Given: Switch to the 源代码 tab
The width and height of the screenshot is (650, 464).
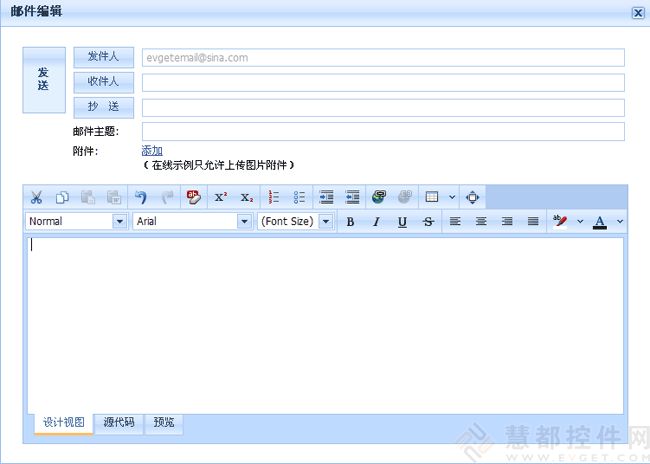Looking at the screenshot, I should coord(119,423).
